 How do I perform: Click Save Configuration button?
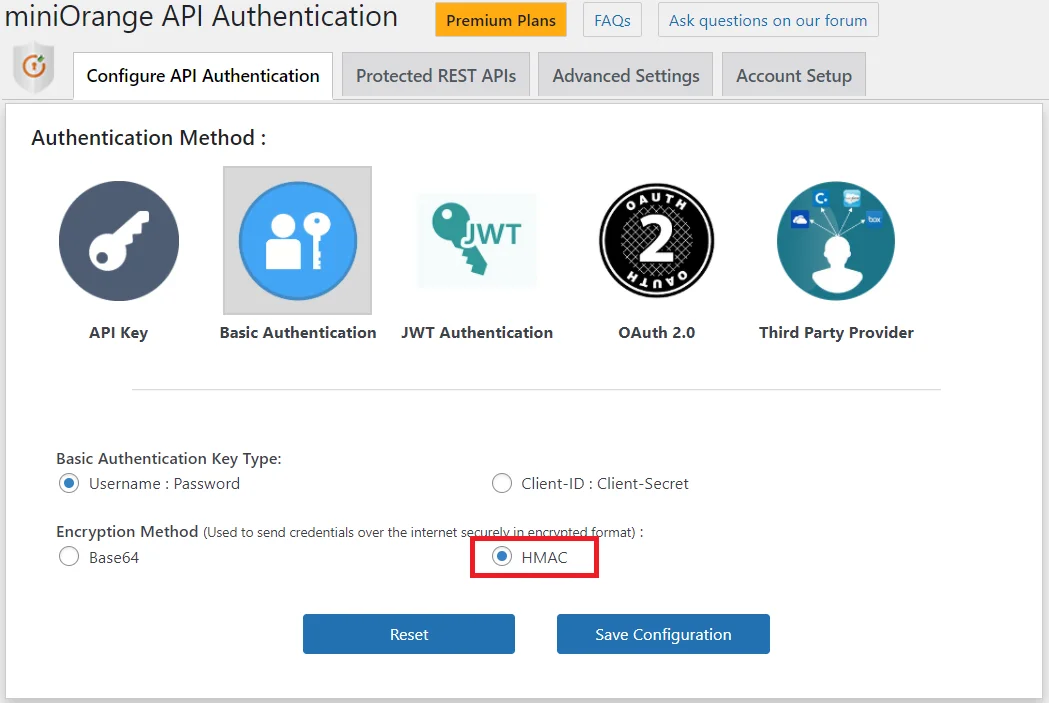pyautogui.click(x=663, y=634)
